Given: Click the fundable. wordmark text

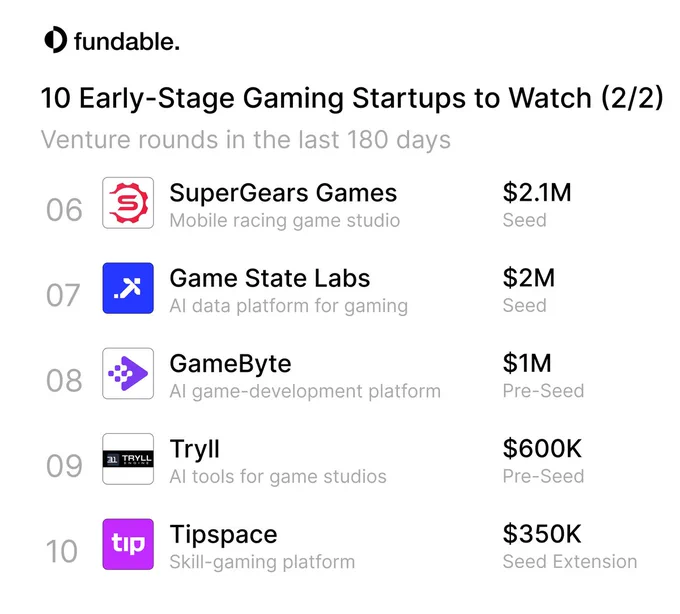Looking at the screenshot, I should pyautogui.click(x=127, y=41).
